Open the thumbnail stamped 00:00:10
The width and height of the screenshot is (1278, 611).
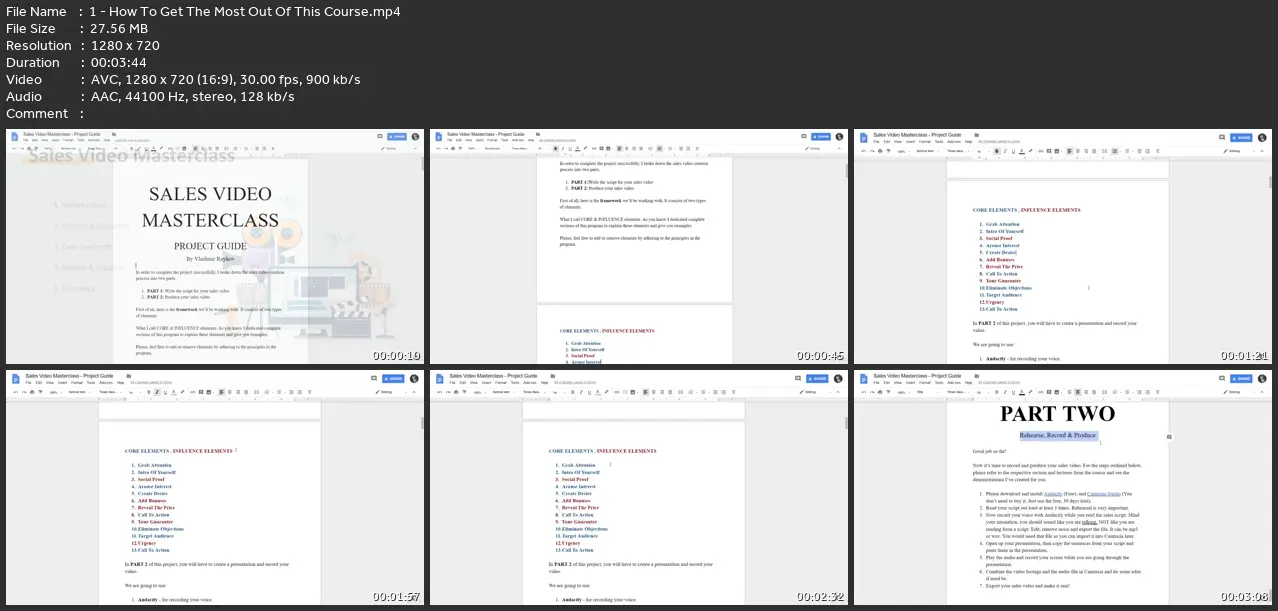214,246
